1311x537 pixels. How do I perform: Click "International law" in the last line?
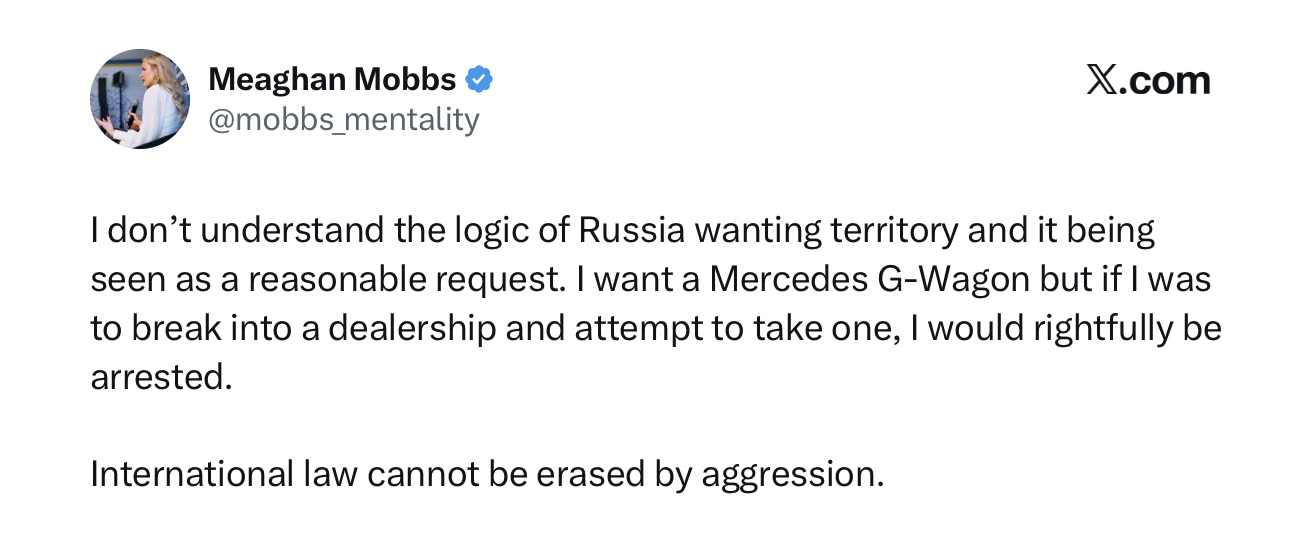click(223, 473)
